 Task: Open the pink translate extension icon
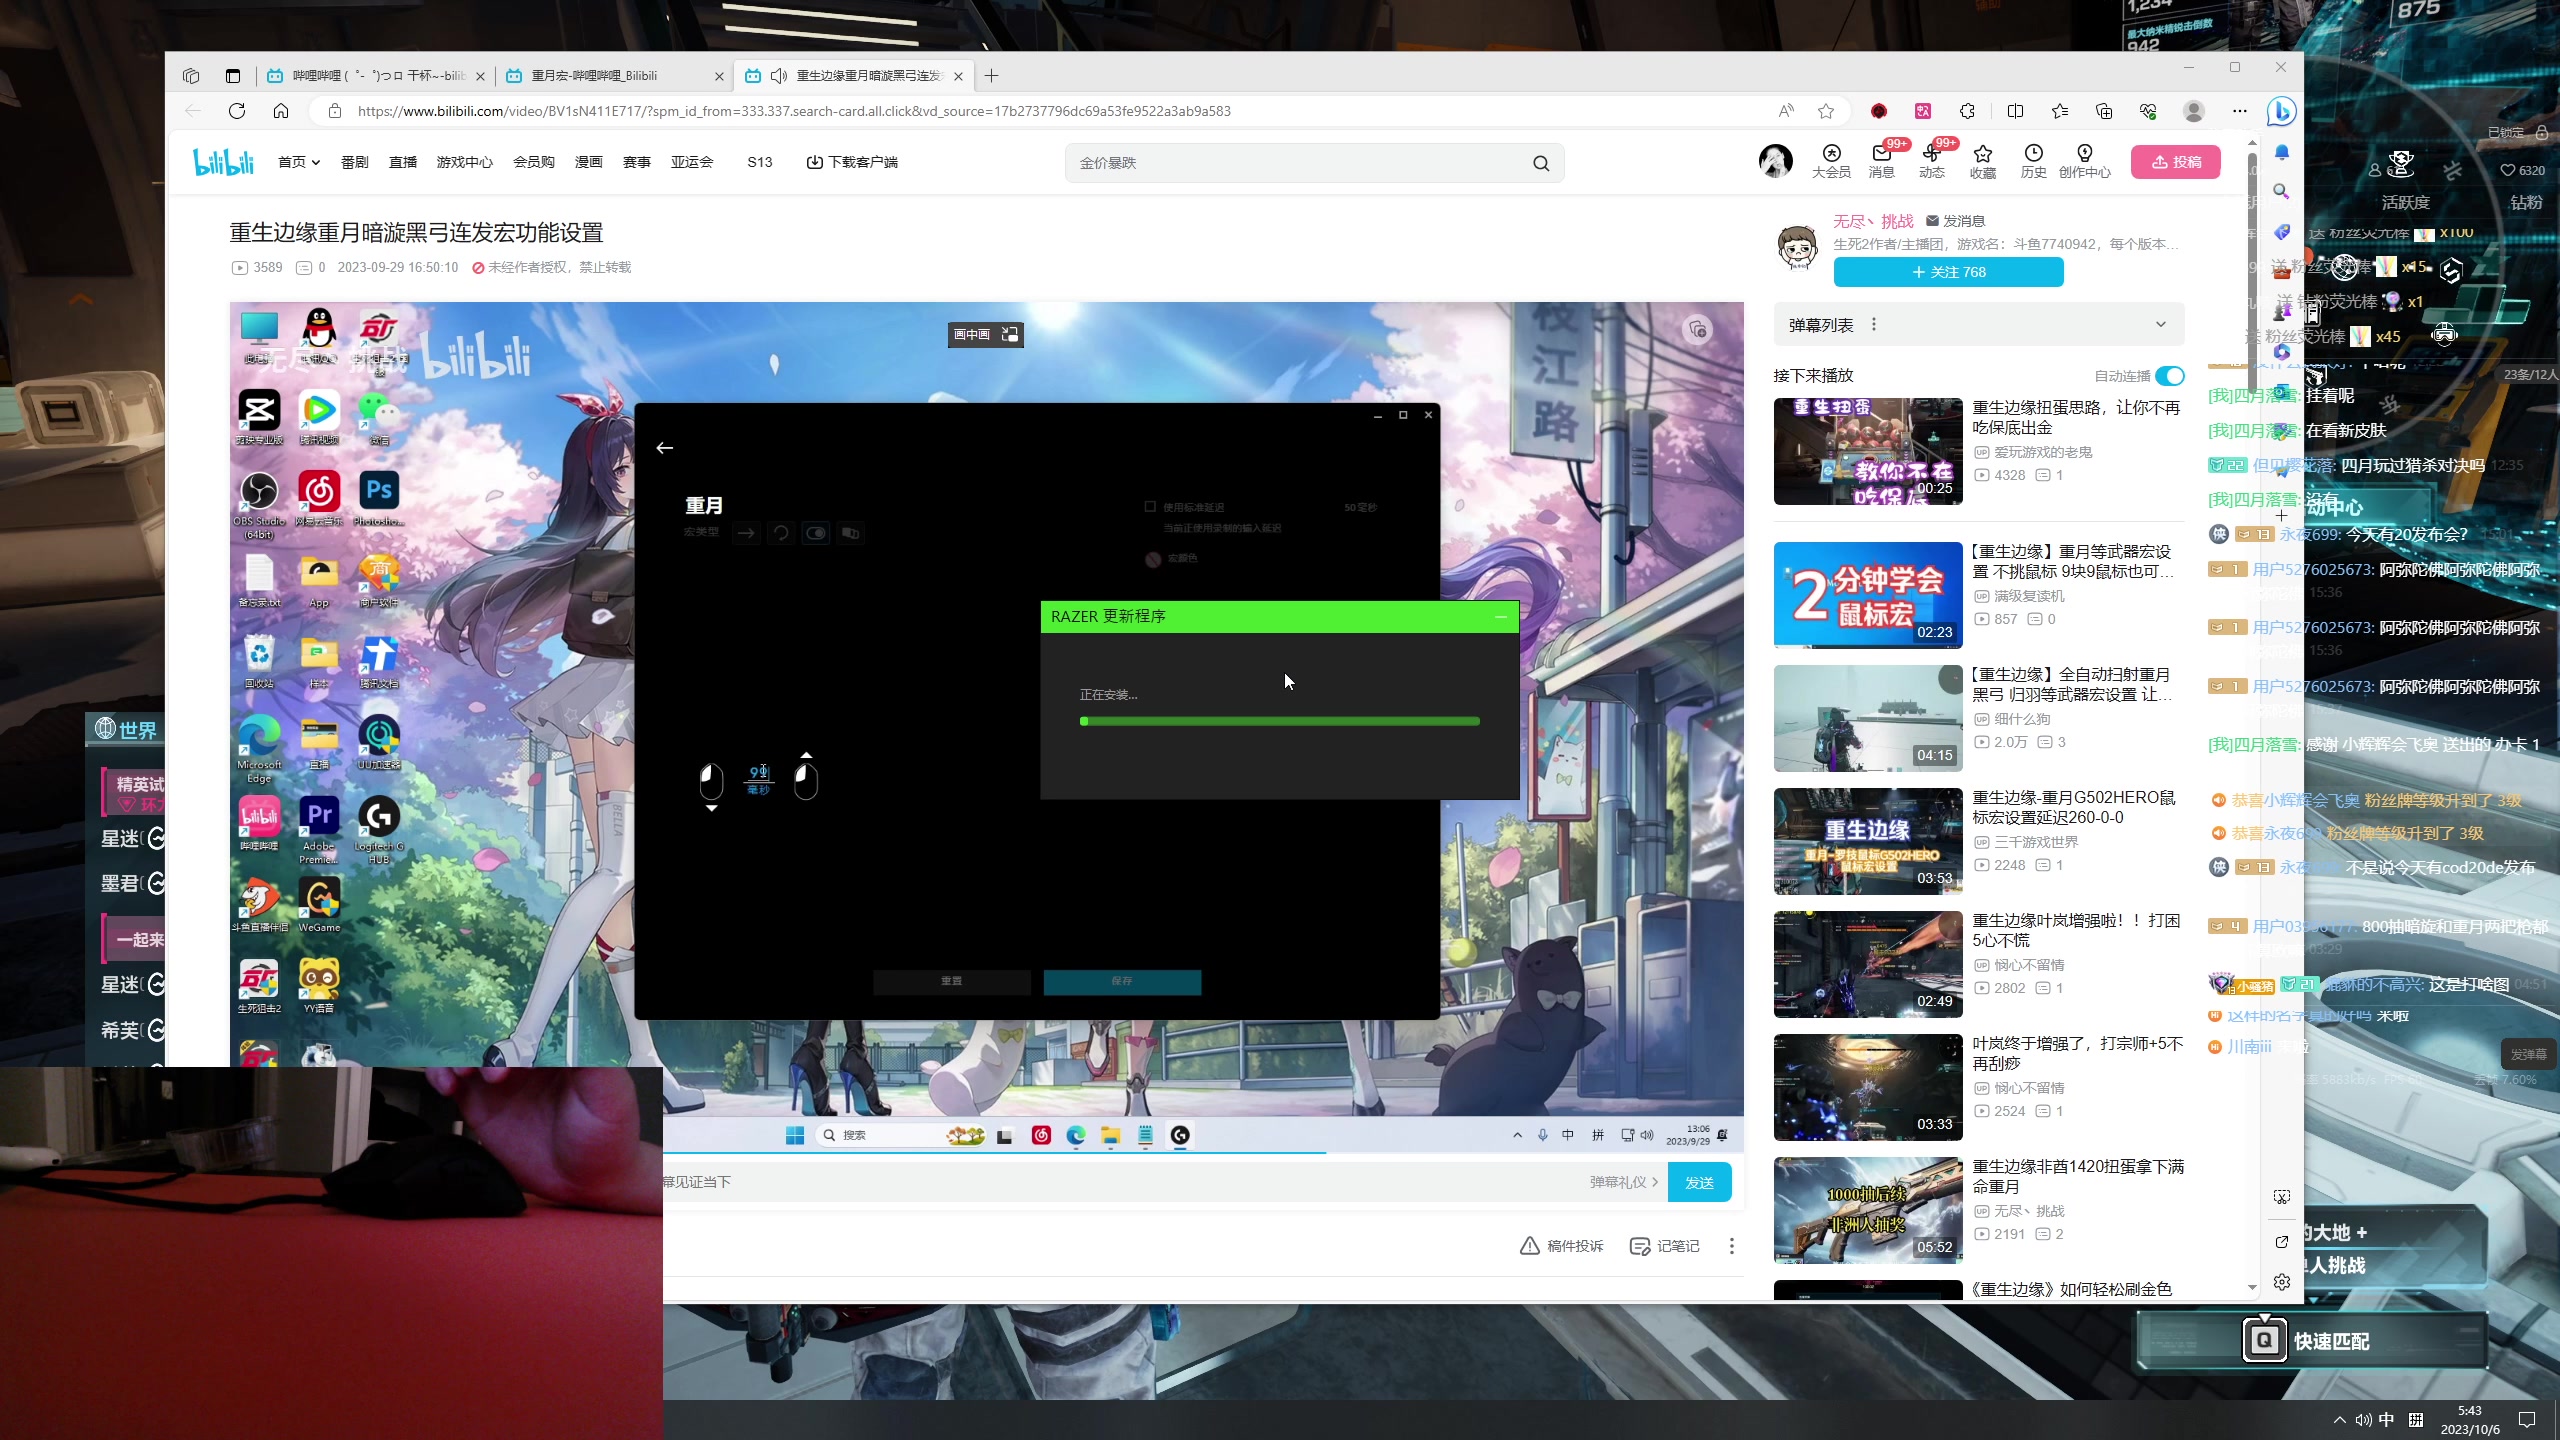pos(1923,111)
